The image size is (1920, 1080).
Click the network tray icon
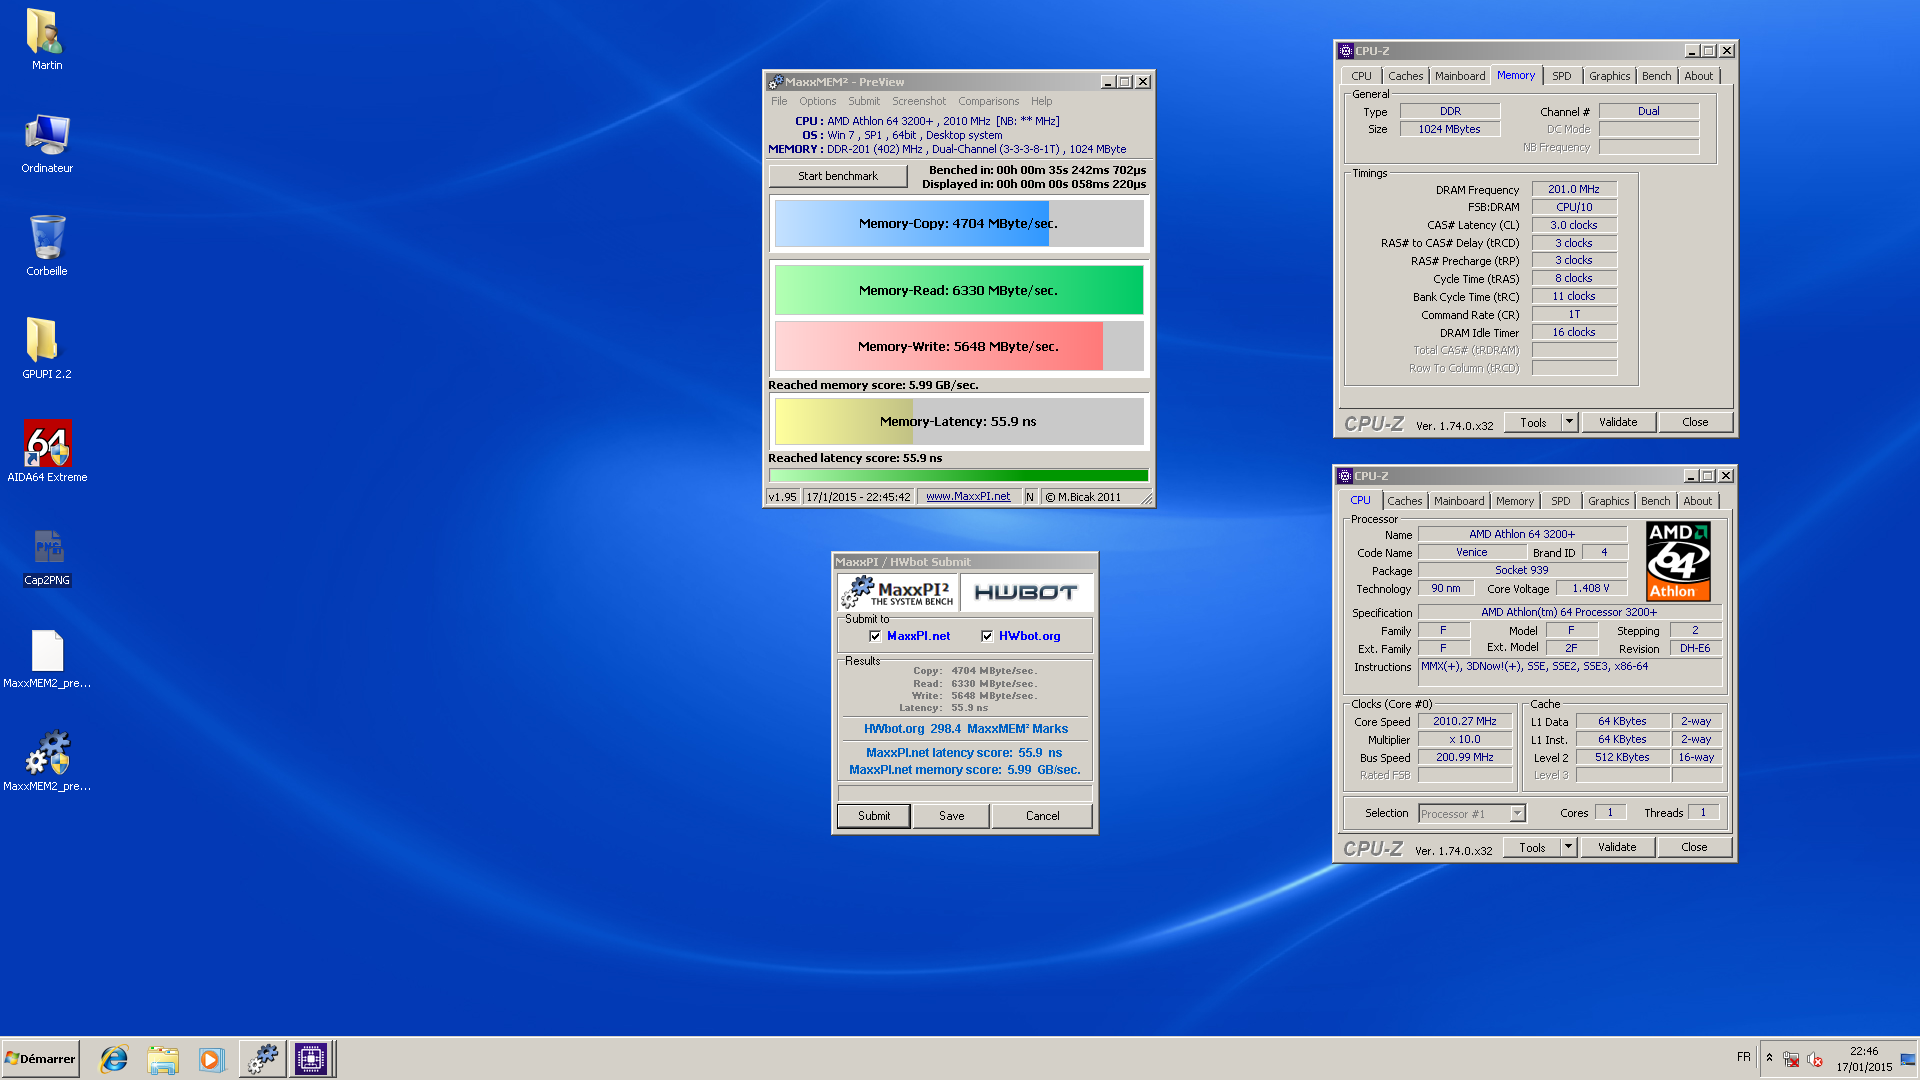coord(1791,1059)
